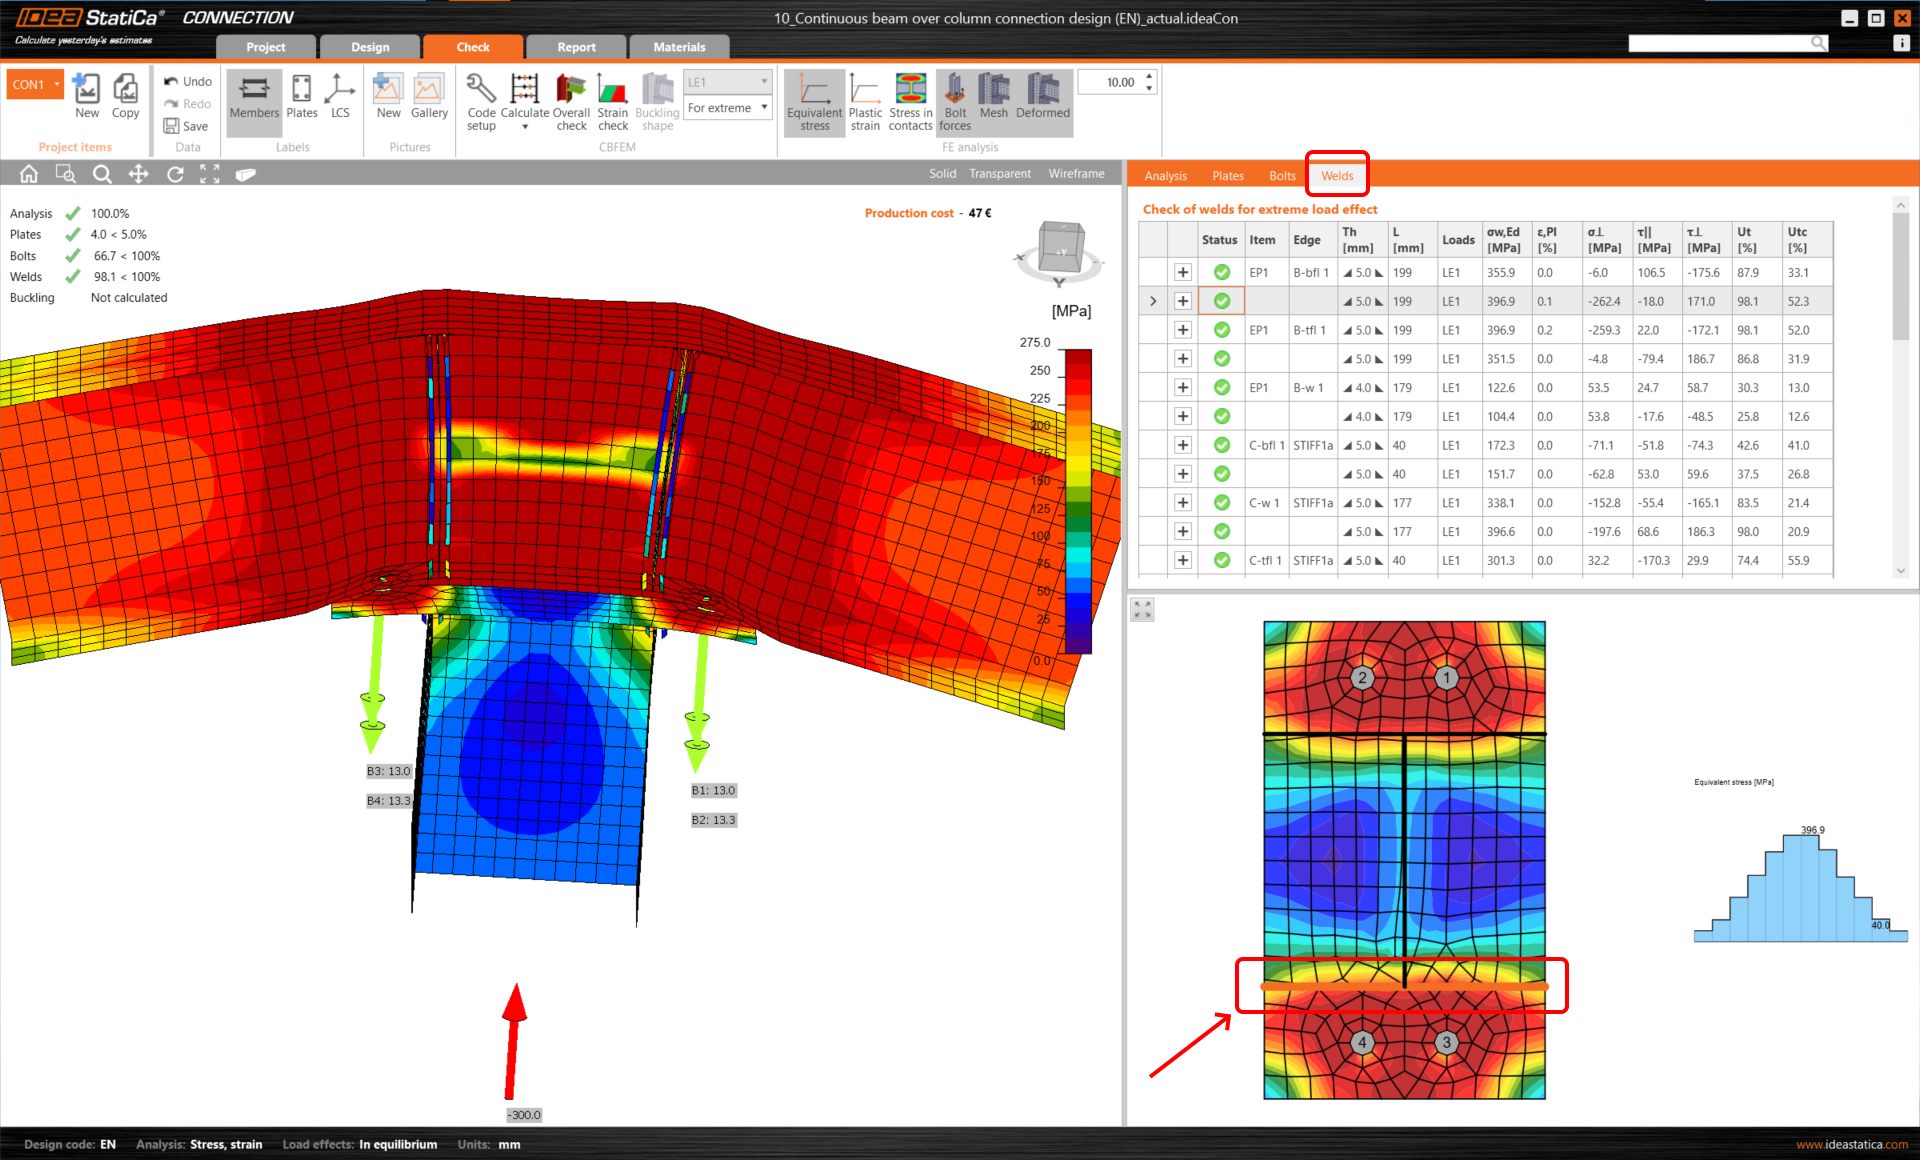
Task: Show the Deformed shape view
Action: [1042, 101]
